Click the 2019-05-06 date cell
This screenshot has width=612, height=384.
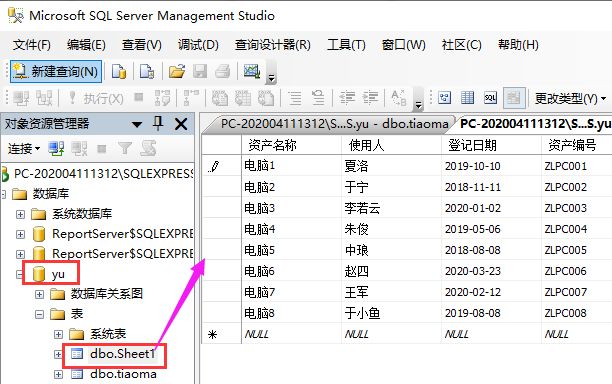491,229
